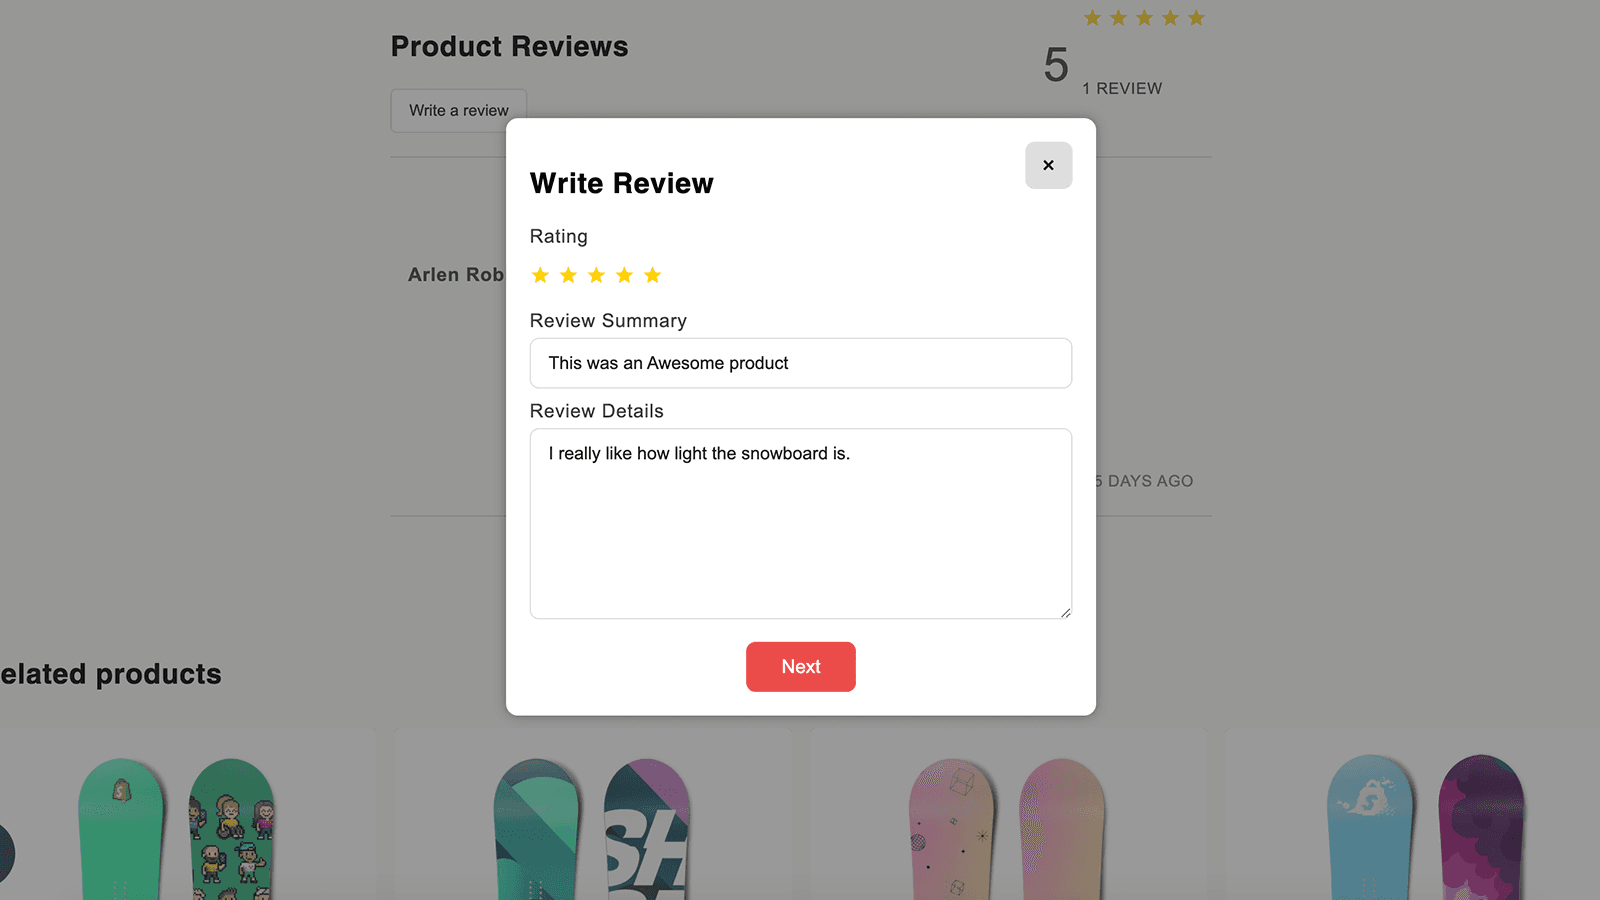Click the overall five-star rating summary
Viewport: 1600px width, 900px height.
1144,18
